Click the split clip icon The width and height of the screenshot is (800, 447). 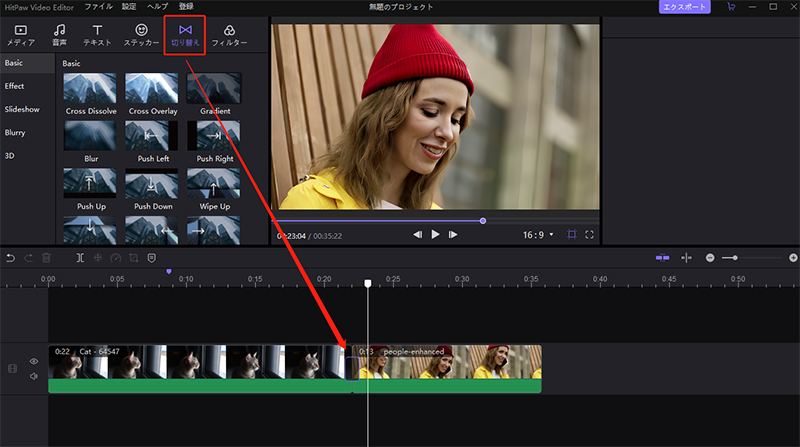click(80, 258)
